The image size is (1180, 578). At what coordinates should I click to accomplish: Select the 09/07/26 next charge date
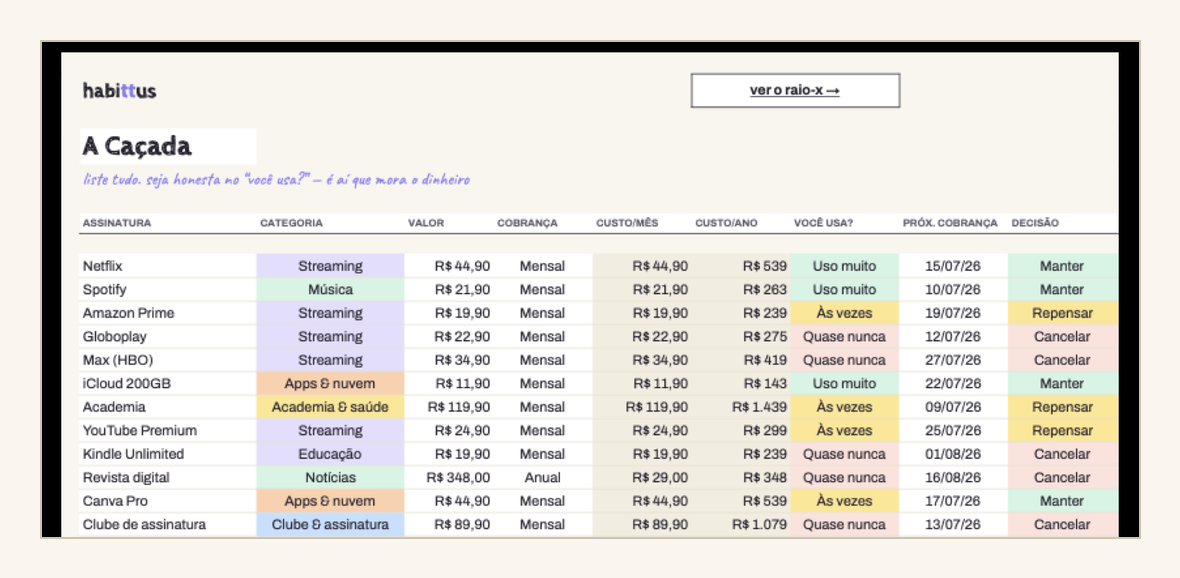953,407
